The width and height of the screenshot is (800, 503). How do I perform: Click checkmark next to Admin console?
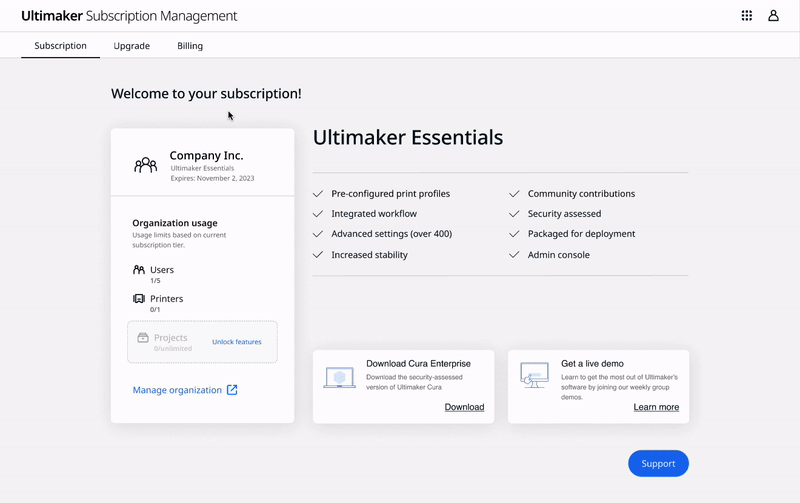point(514,255)
